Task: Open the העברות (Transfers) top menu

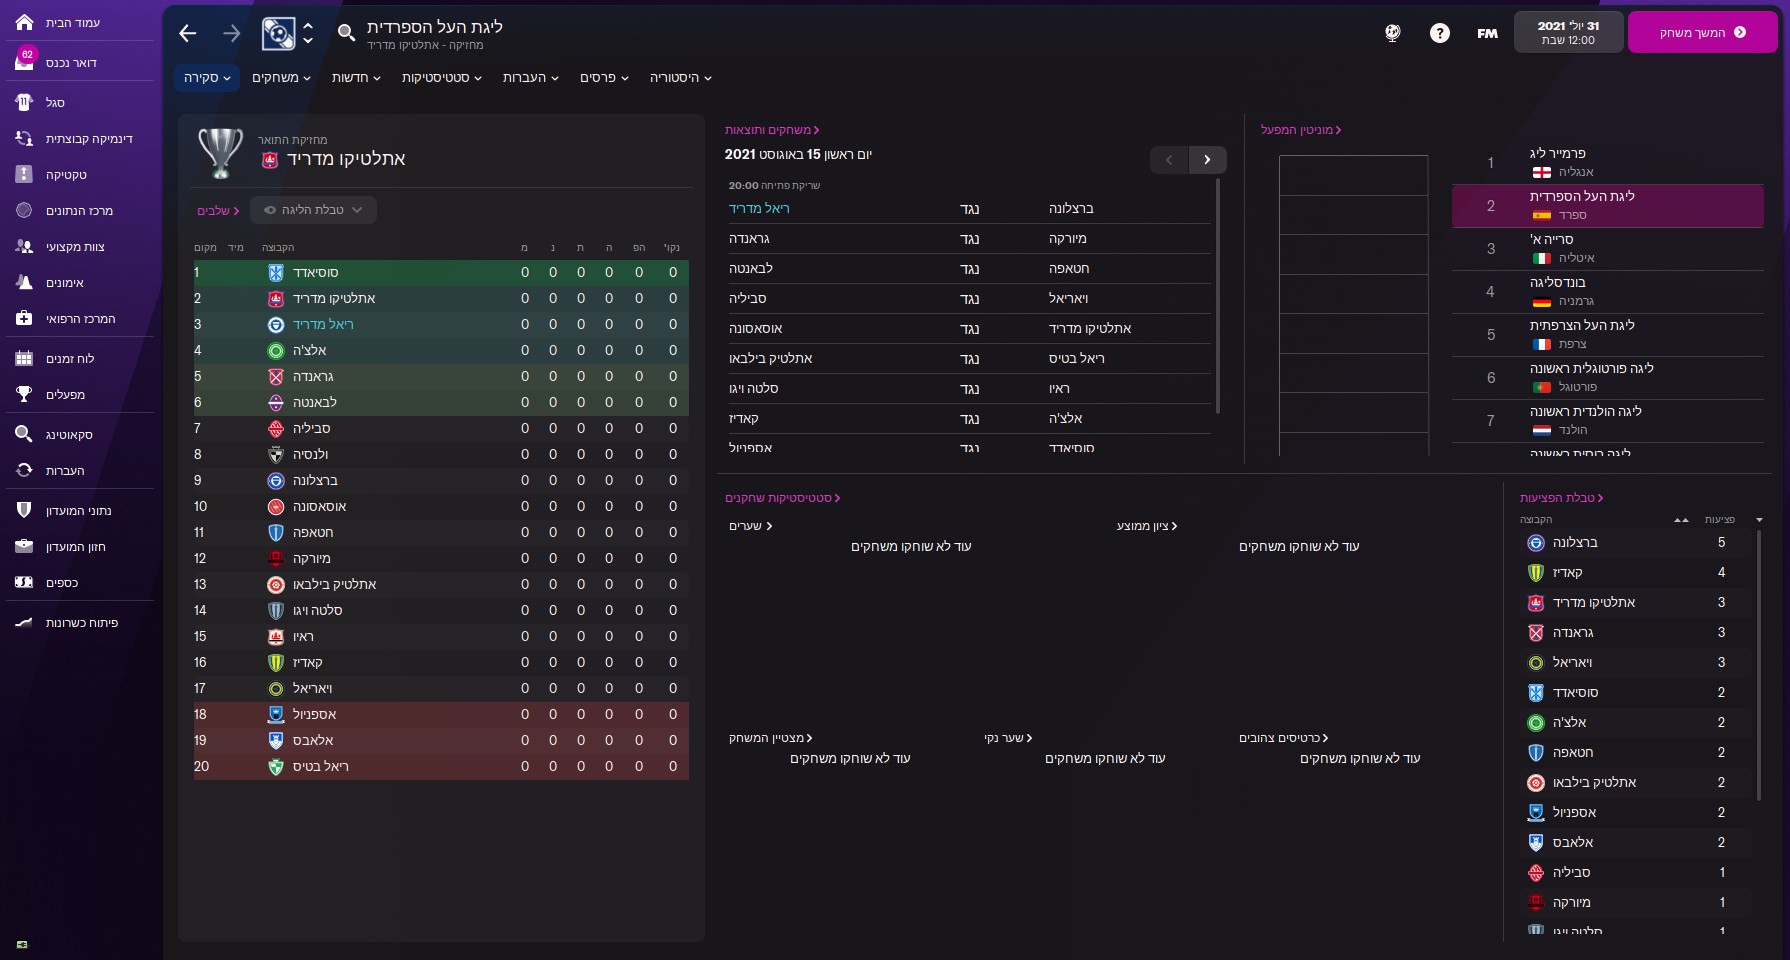Action: pos(530,78)
